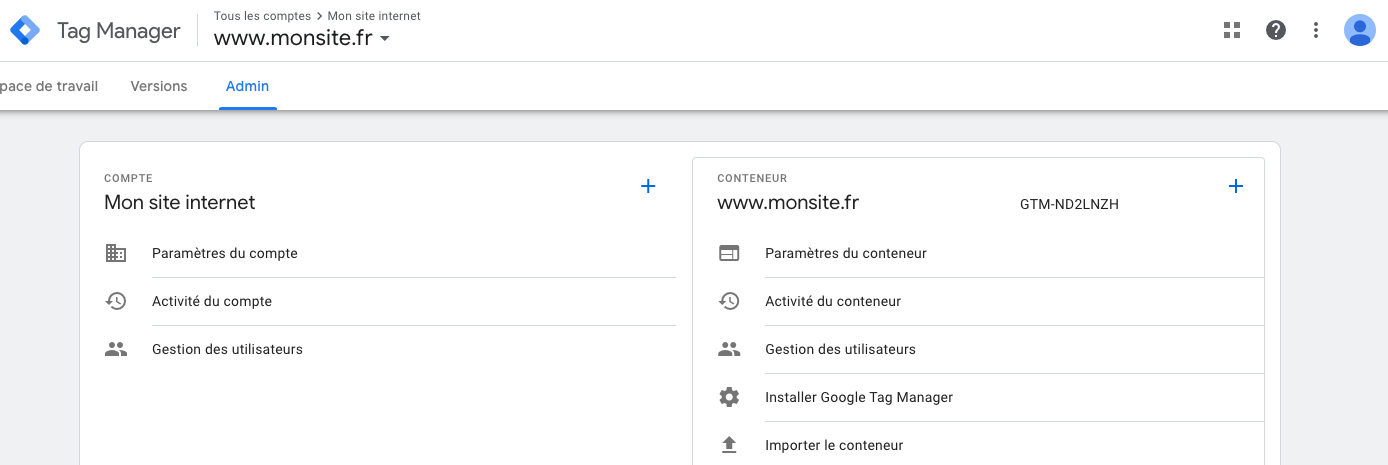The width and height of the screenshot is (1388, 465).
Task: Click the history icon for Activité du conteneur
Action: click(x=729, y=301)
